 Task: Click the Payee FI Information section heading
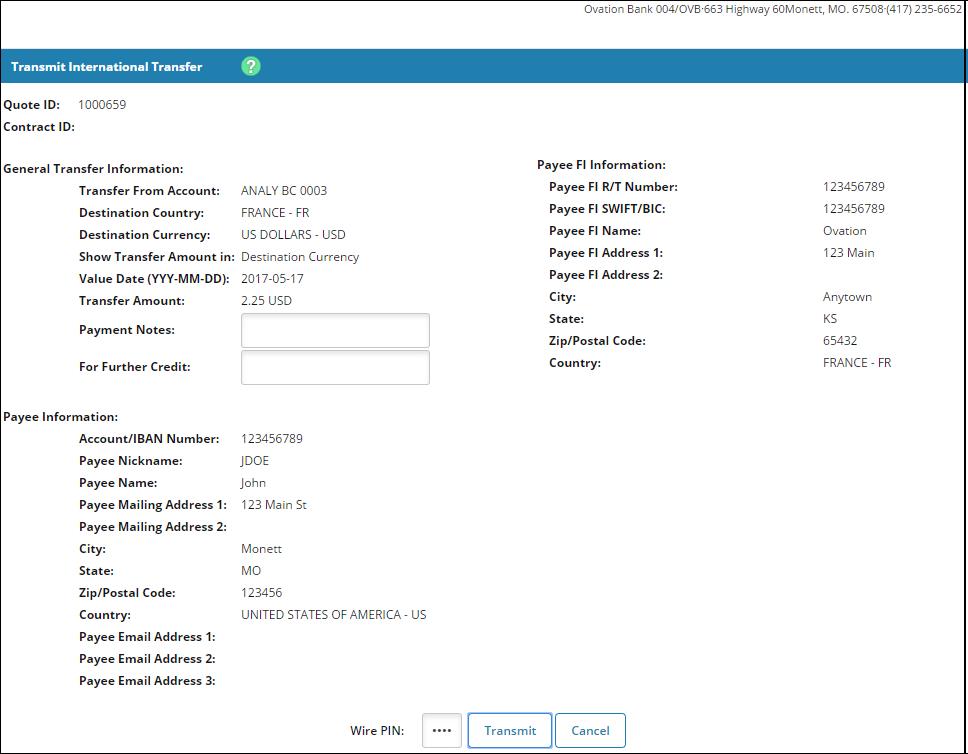(601, 165)
